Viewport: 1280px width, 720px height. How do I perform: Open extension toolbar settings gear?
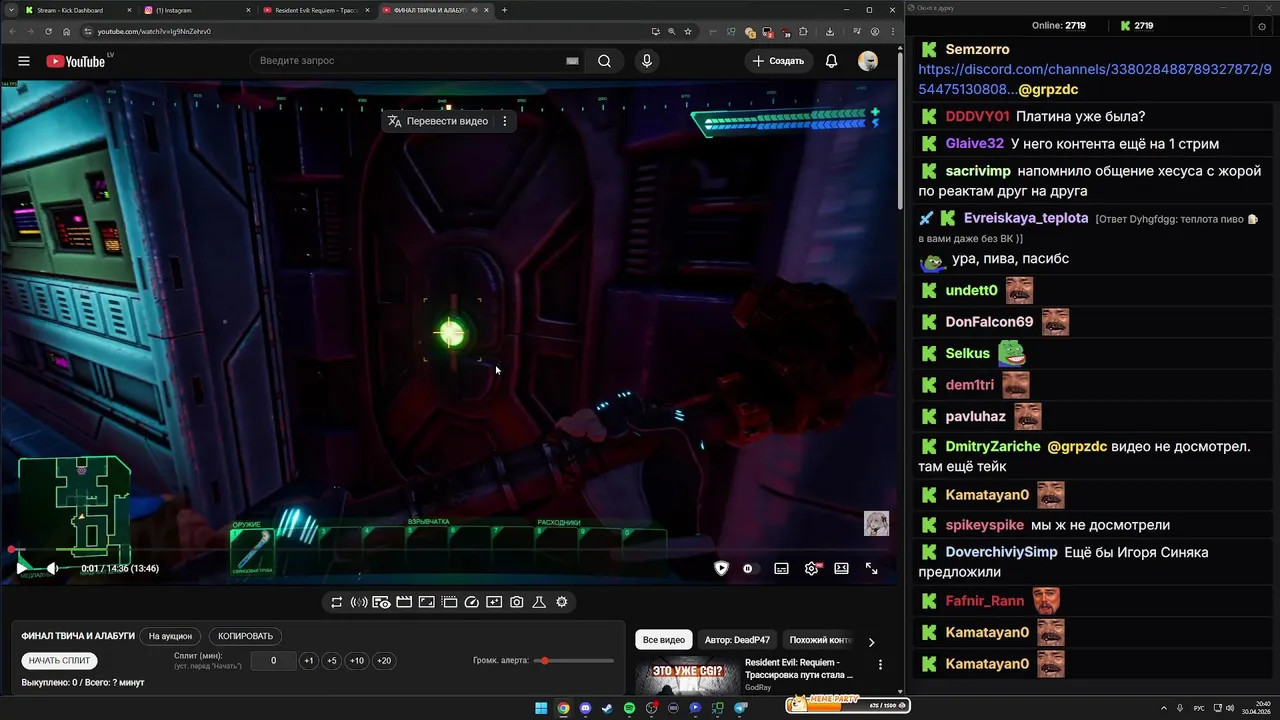point(562,602)
